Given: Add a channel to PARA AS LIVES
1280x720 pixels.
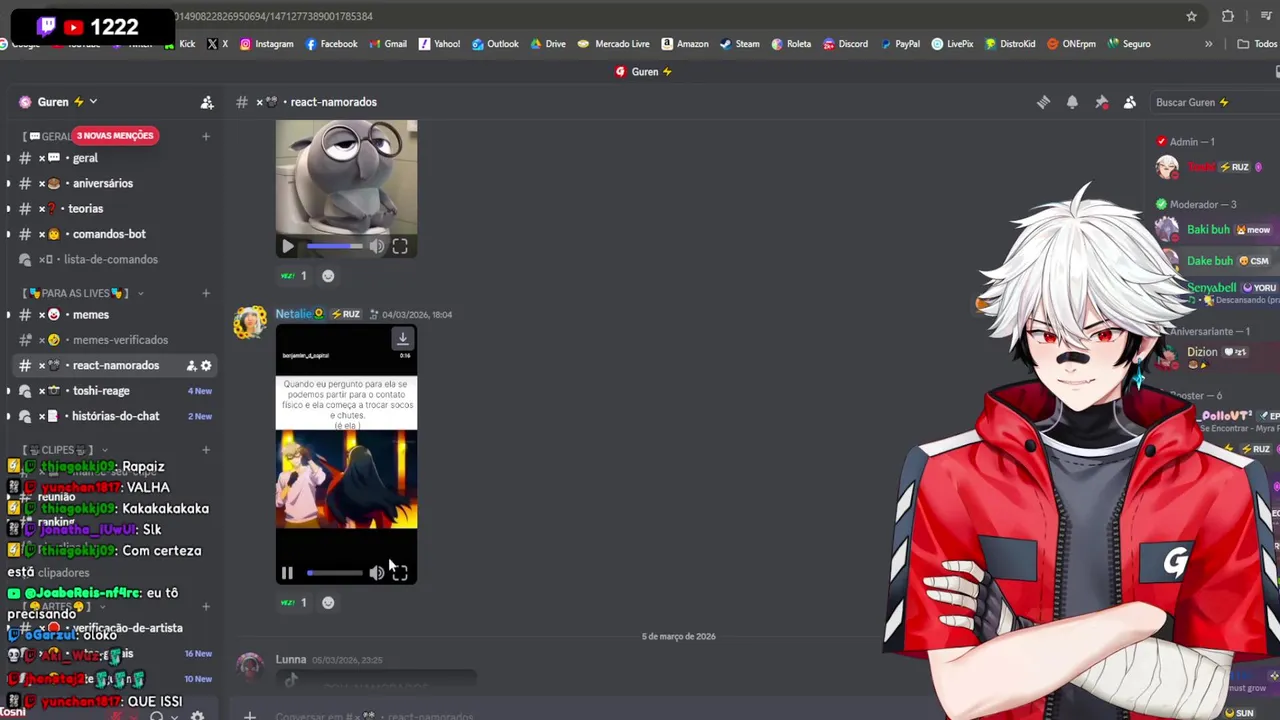Looking at the screenshot, I should [206, 293].
